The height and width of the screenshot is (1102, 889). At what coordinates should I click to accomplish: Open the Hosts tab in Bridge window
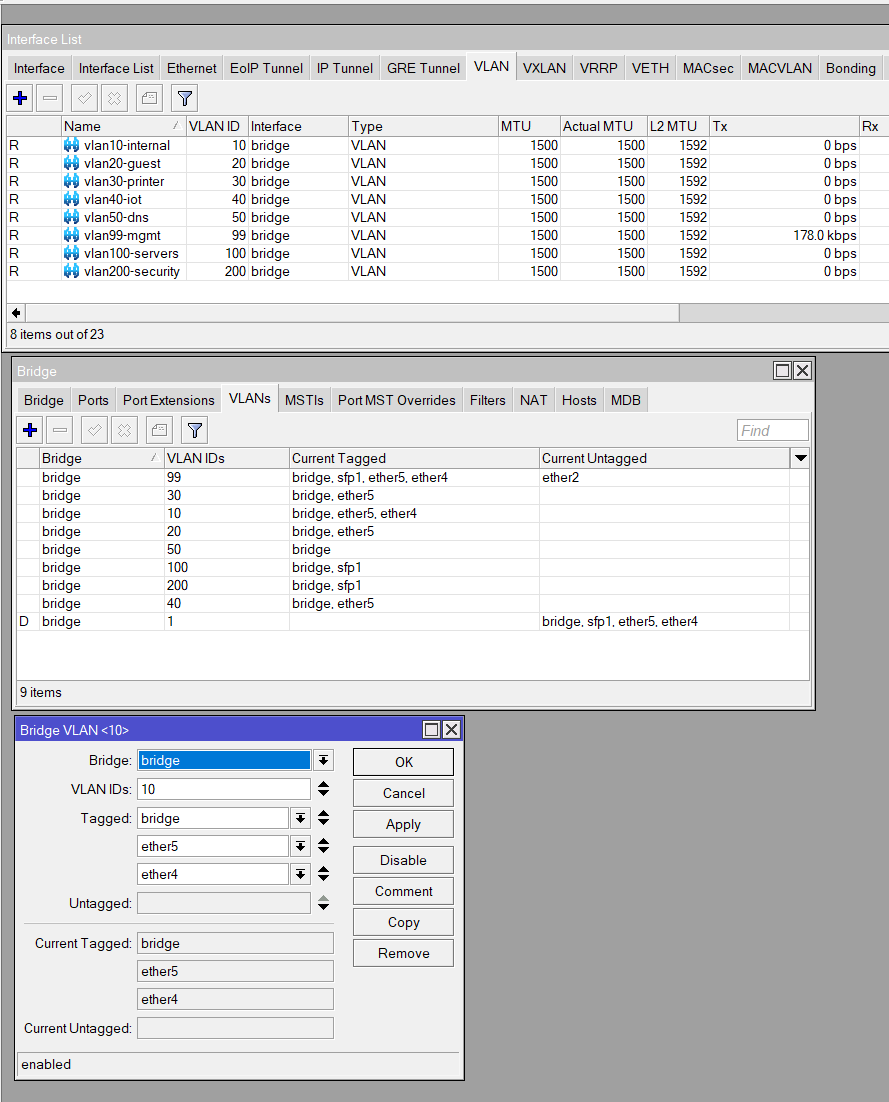[x=579, y=400]
